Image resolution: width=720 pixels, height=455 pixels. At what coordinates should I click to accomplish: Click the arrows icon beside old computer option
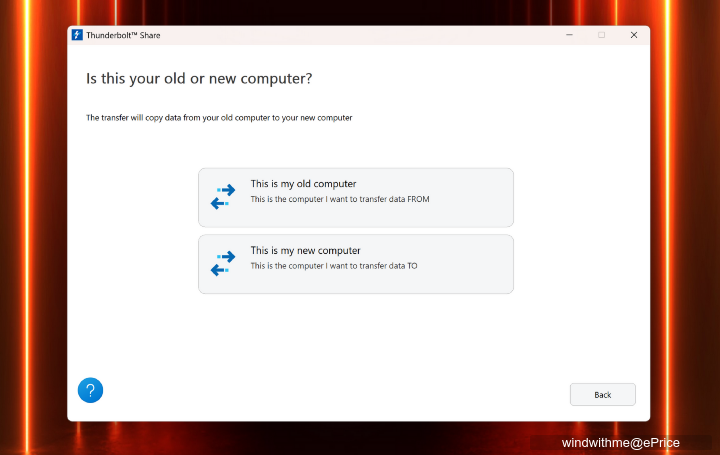pyautogui.click(x=223, y=197)
